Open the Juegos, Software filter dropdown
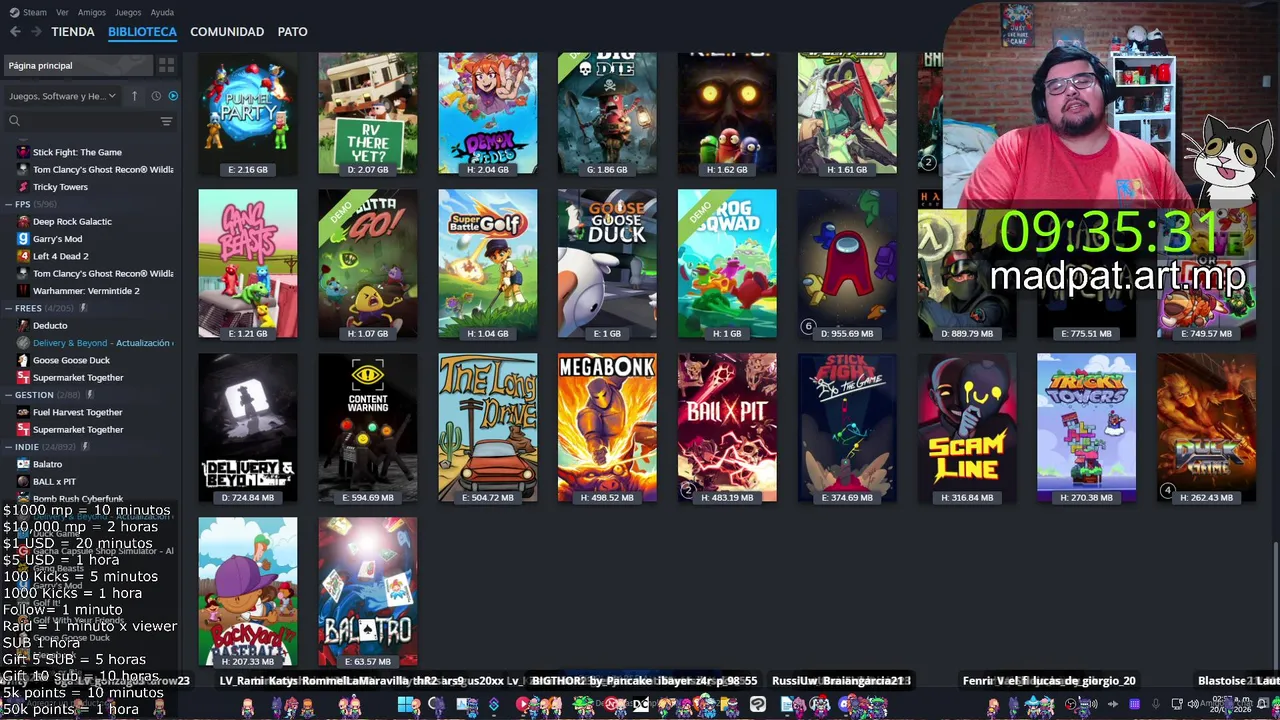Image resolution: width=1280 pixels, height=720 pixels. (62, 96)
